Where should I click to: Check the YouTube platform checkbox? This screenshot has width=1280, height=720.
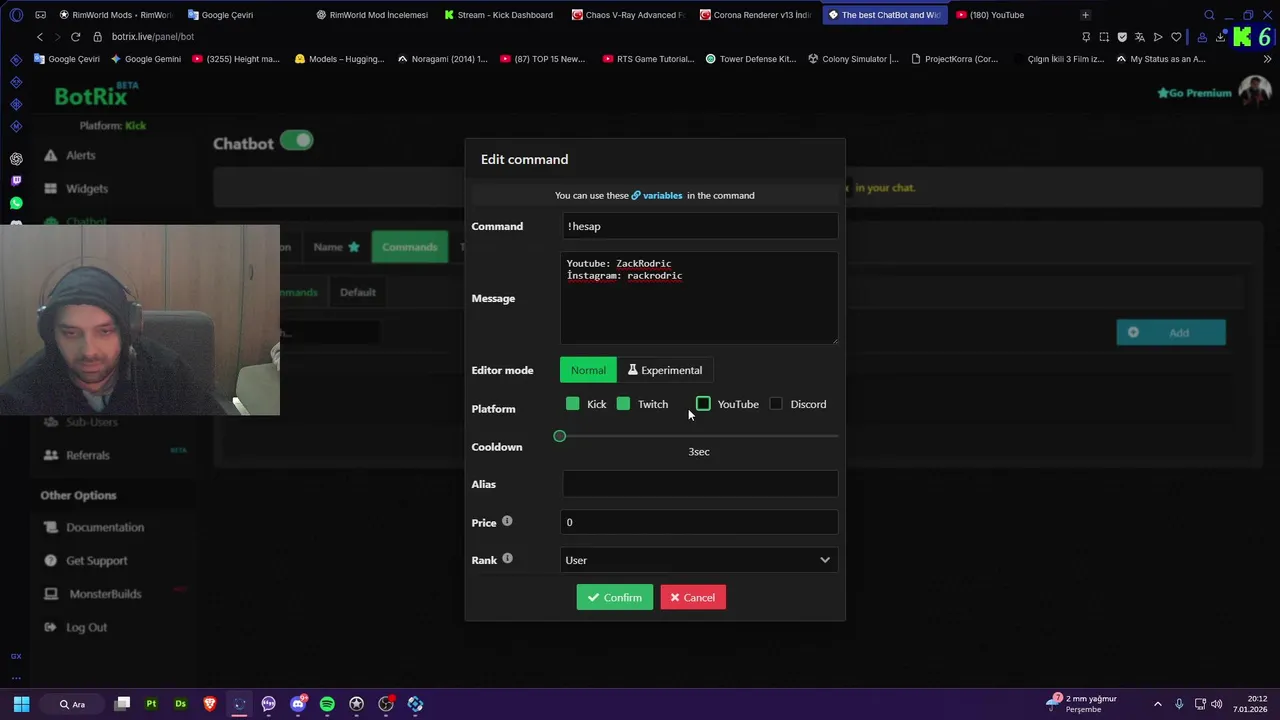point(703,404)
